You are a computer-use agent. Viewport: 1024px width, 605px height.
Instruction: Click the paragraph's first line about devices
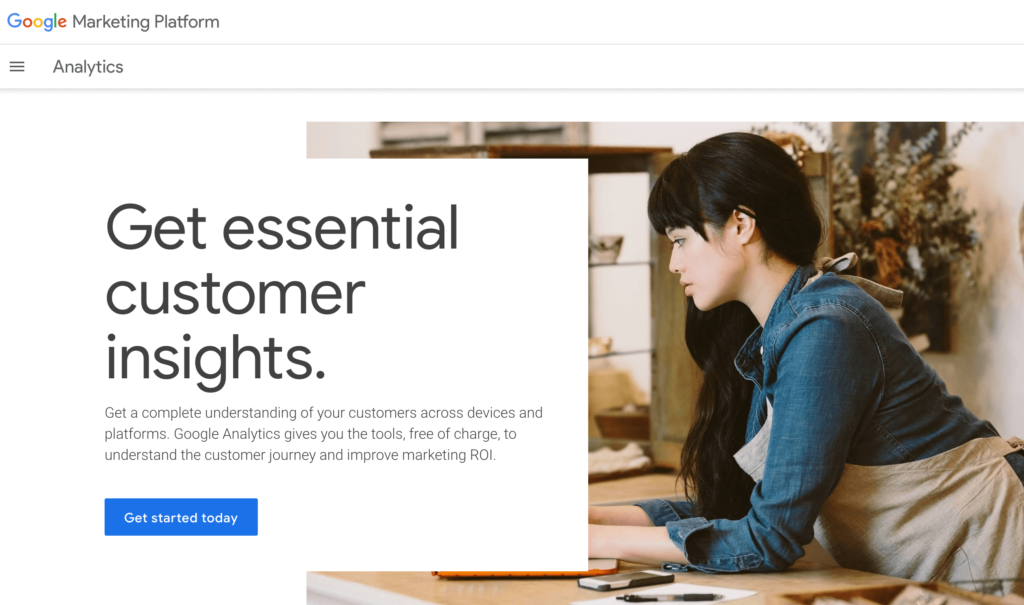(x=323, y=413)
